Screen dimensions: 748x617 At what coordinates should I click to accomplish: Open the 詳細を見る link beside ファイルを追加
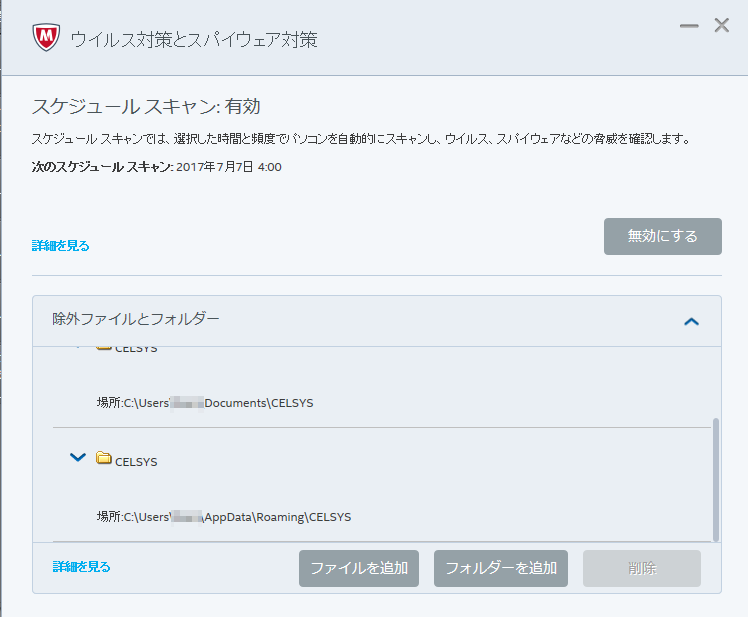(82, 567)
